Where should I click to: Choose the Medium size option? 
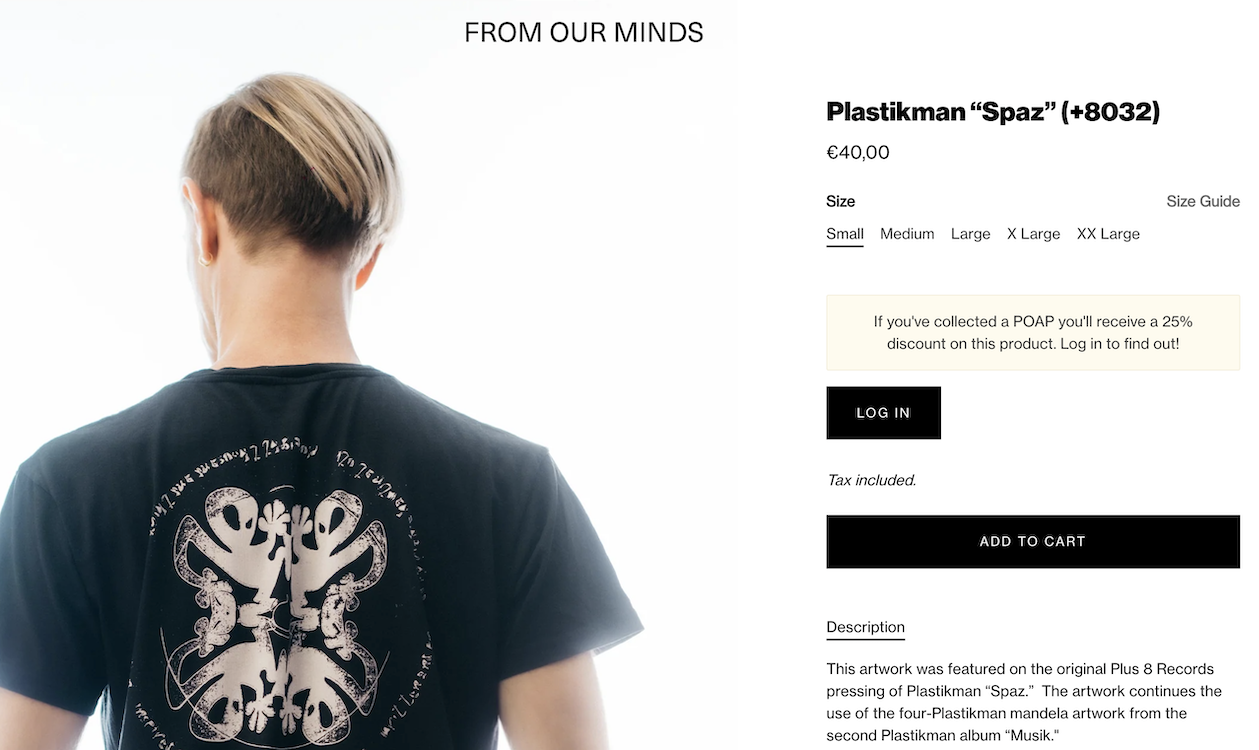pyautogui.click(x=907, y=234)
